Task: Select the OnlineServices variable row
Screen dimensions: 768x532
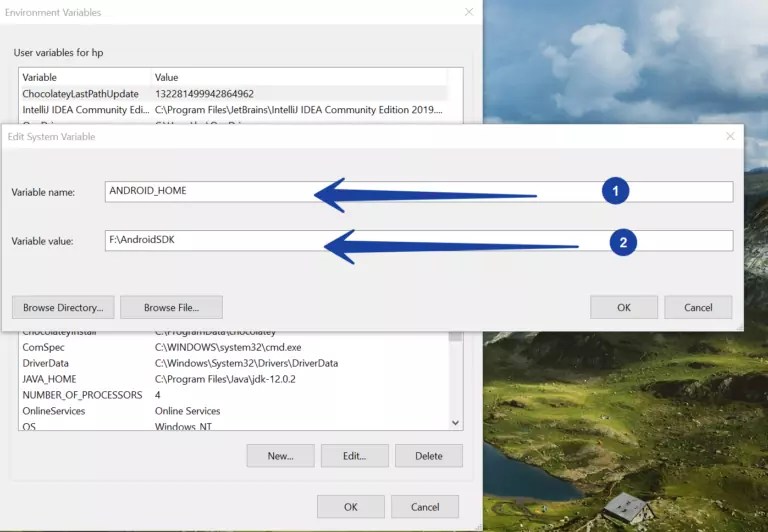Action: tap(234, 411)
